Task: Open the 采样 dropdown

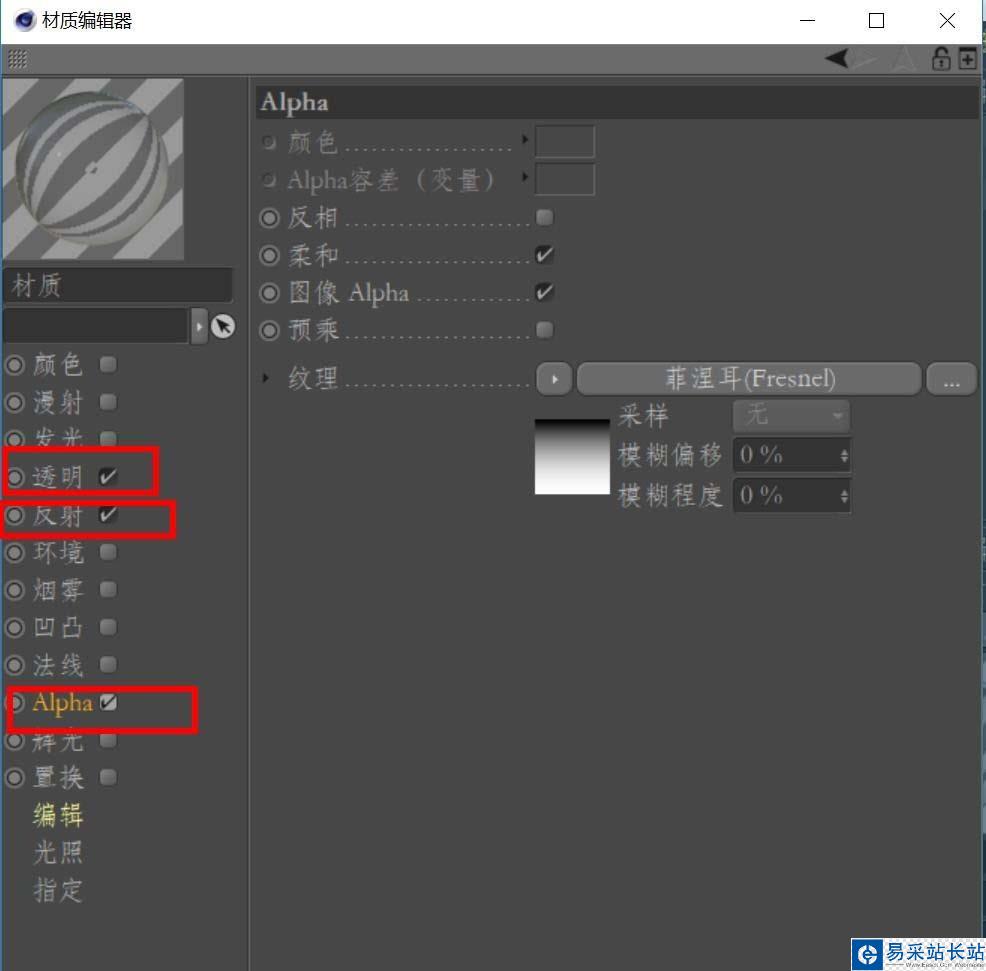Action: point(792,416)
